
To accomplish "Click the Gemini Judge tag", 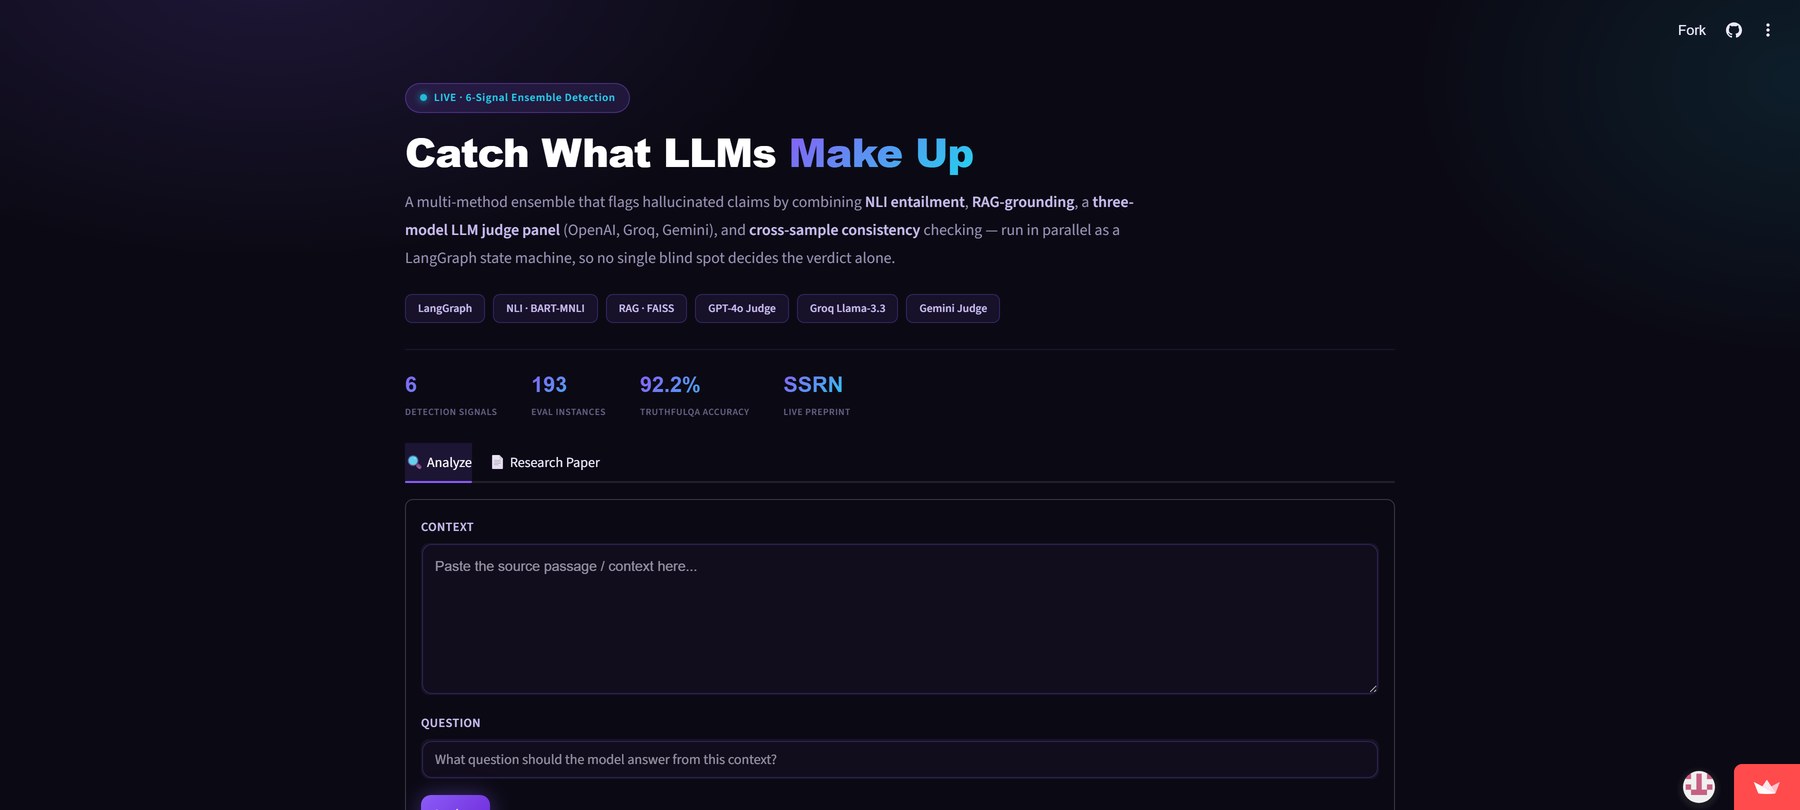I will (953, 308).
